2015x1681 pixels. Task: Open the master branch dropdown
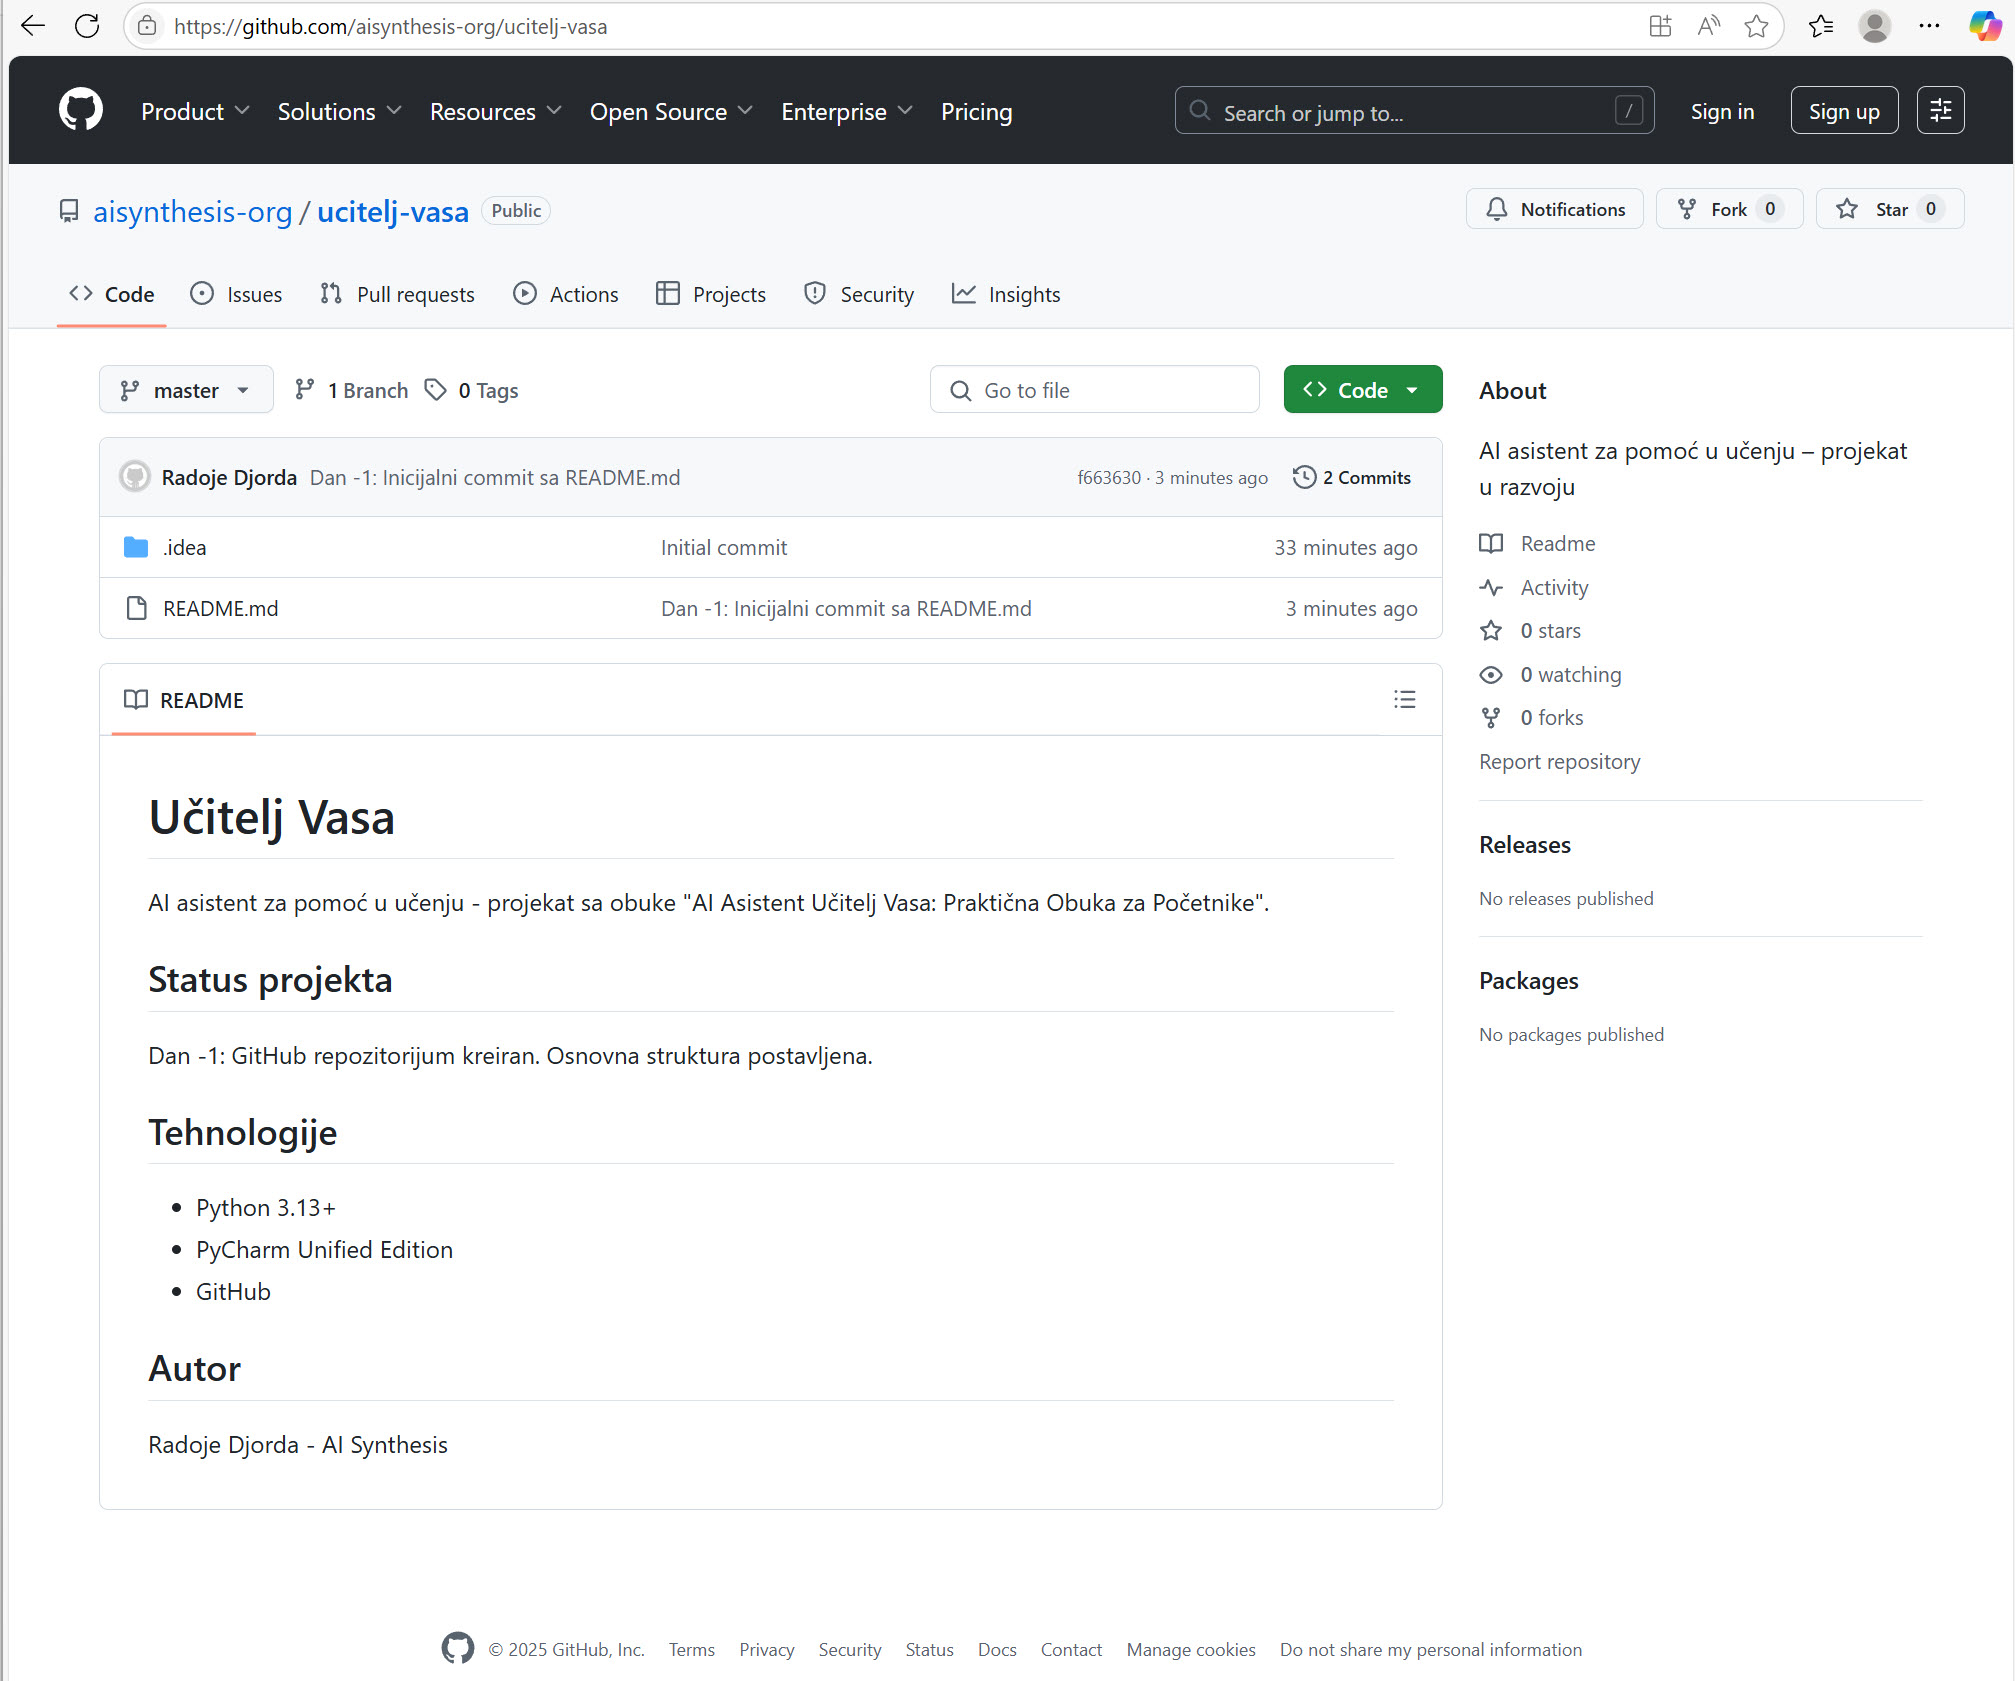click(186, 389)
